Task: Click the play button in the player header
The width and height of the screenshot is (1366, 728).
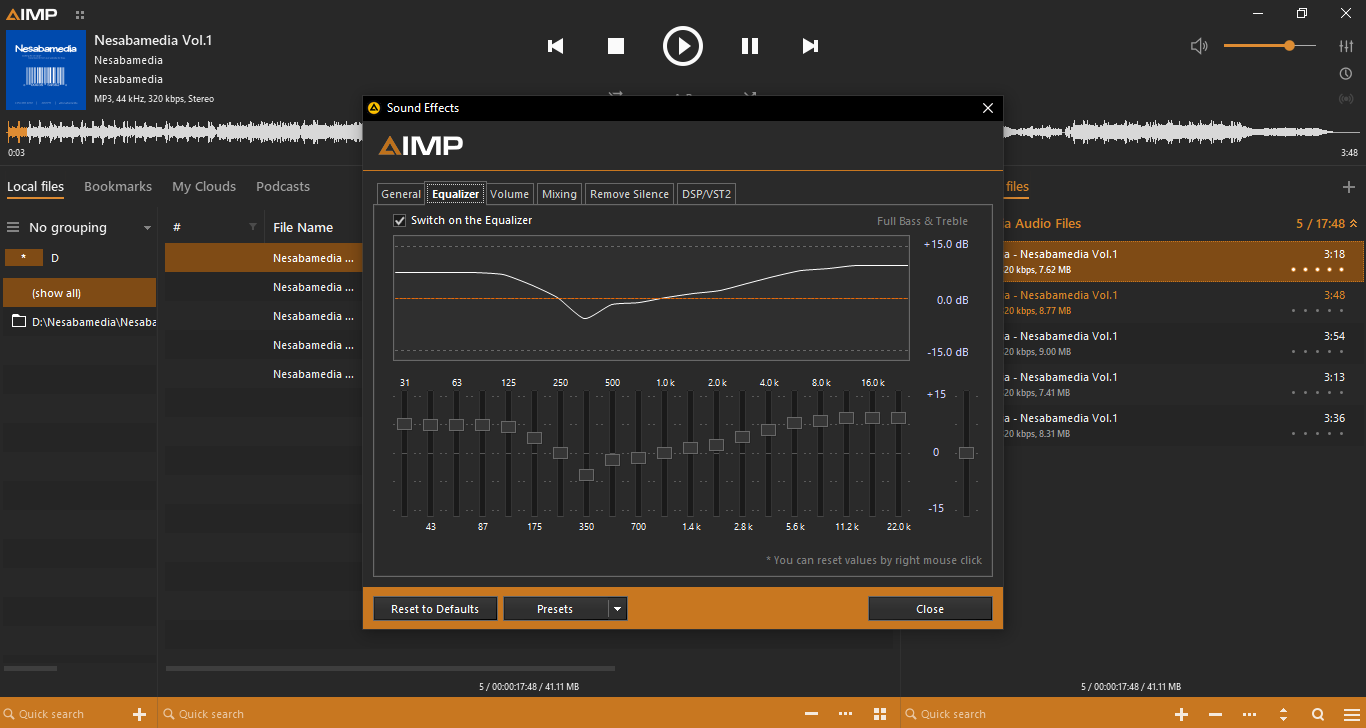Action: (x=683, y=46)
